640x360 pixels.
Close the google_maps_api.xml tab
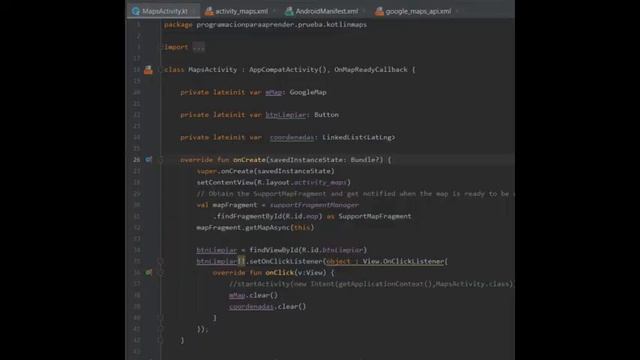[x=457, y=11]
